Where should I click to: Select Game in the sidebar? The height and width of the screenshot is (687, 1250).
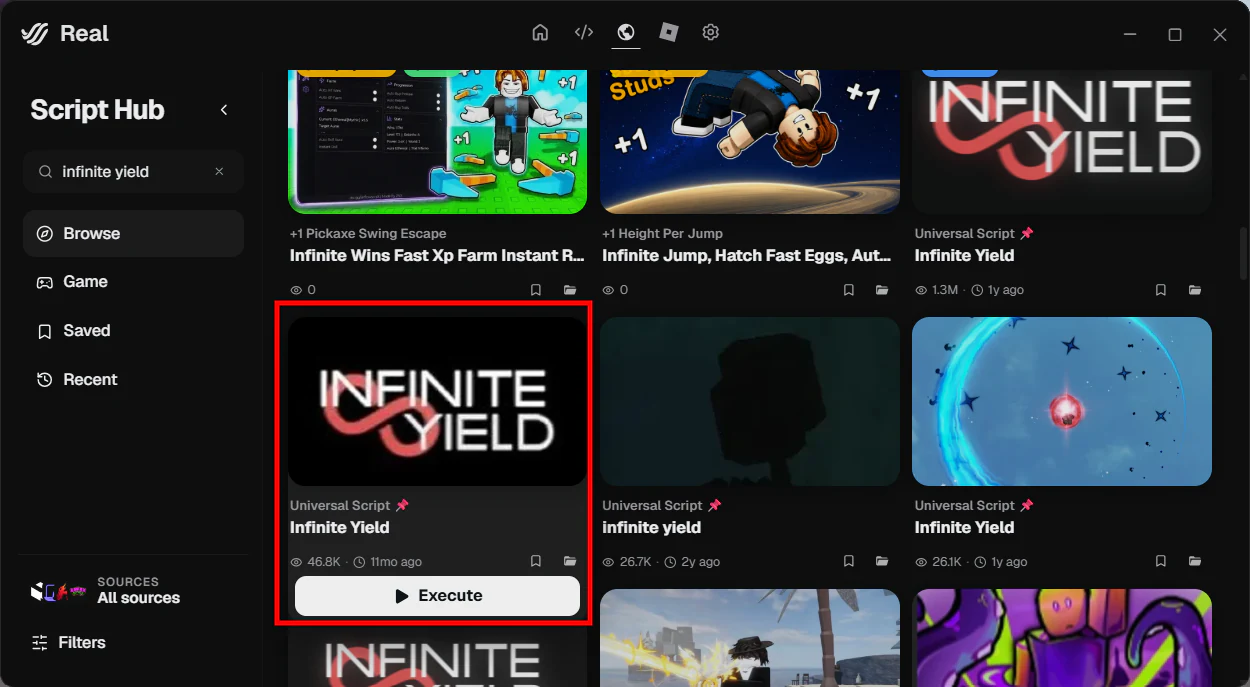point(133,282)
